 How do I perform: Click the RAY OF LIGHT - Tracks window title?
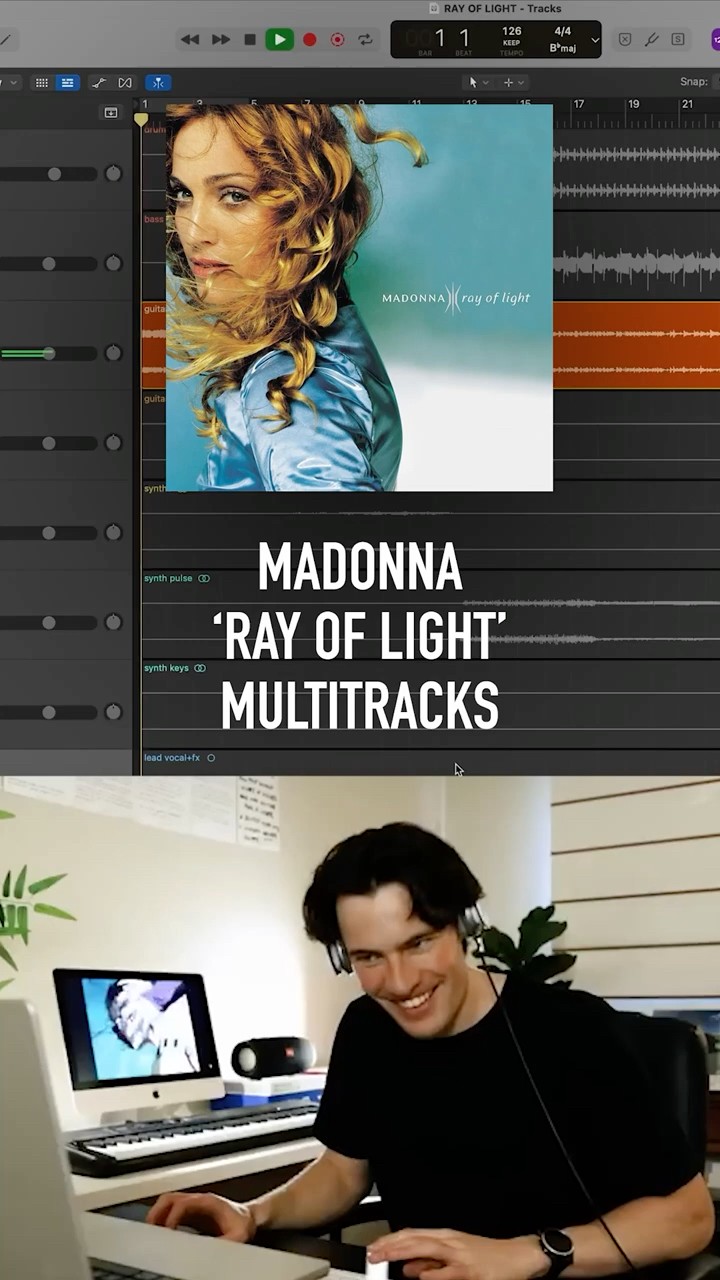502,9
